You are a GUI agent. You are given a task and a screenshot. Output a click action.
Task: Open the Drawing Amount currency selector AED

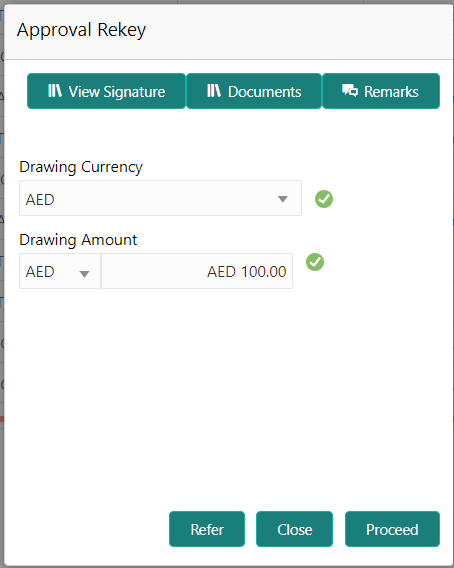(x=60, y=271)
